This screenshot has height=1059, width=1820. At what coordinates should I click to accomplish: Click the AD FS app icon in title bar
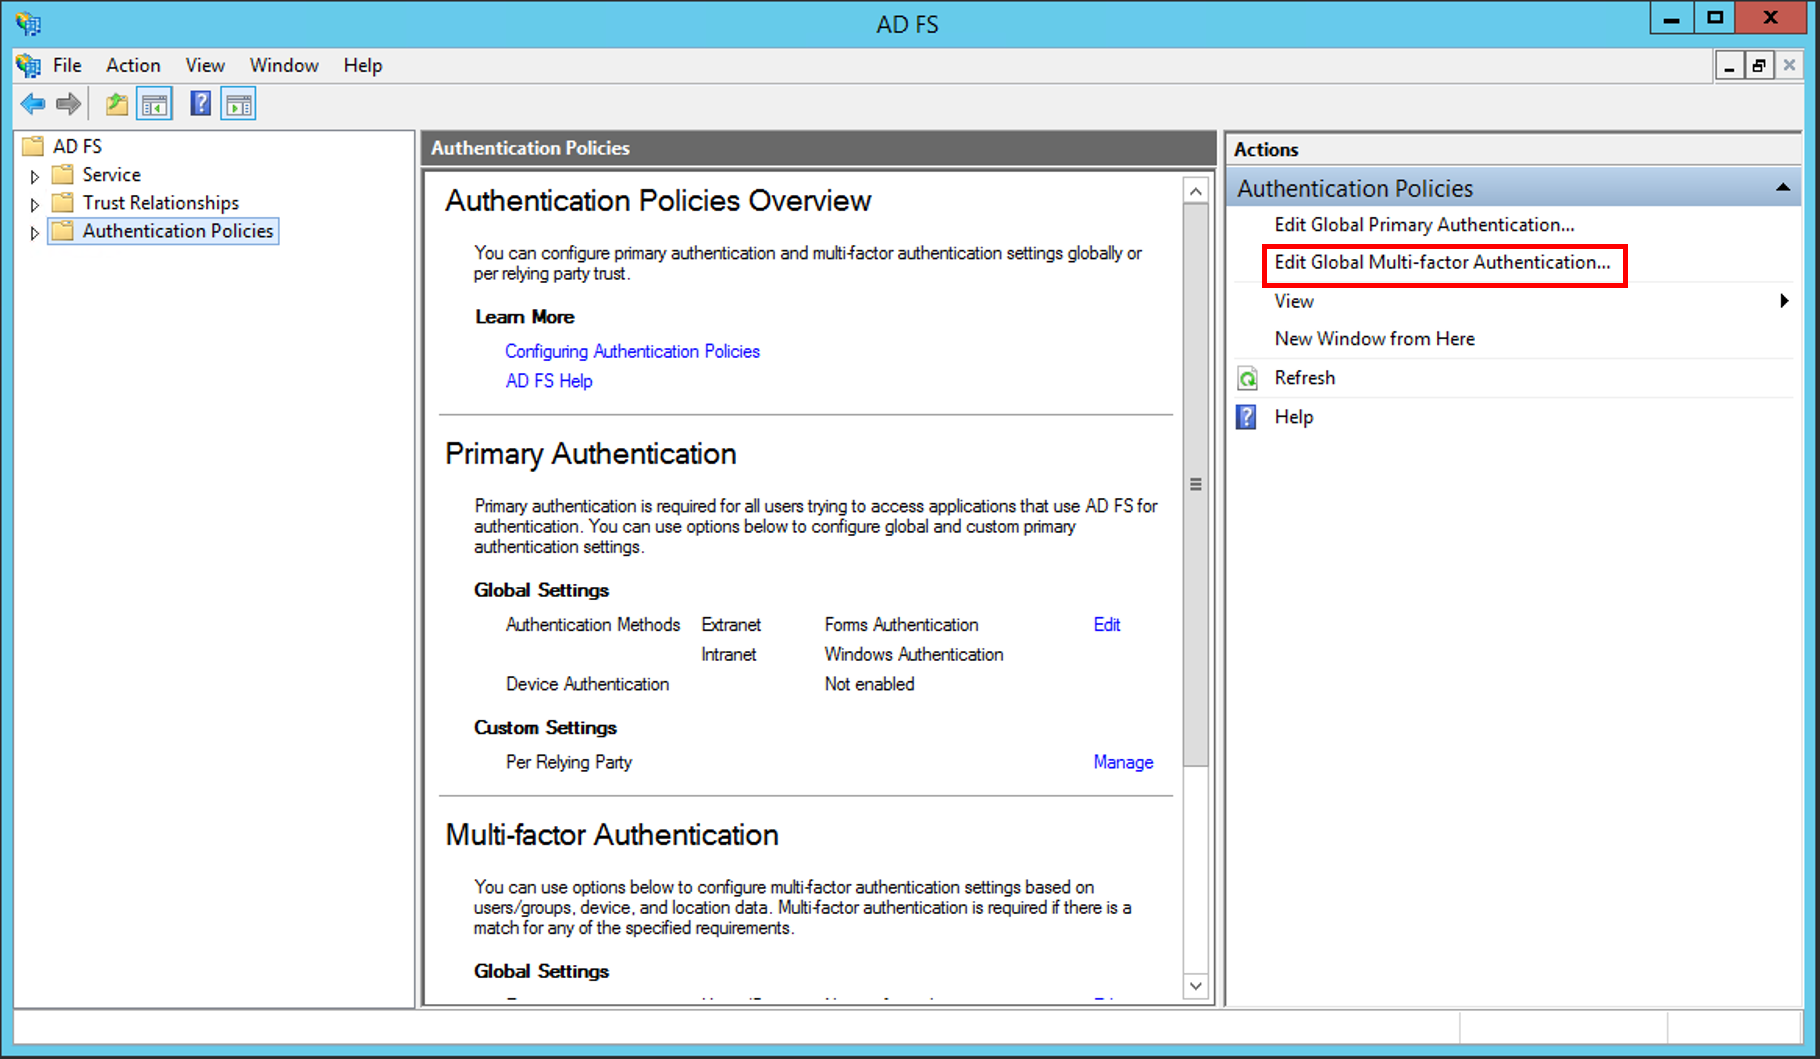click(x=28, y=23)
